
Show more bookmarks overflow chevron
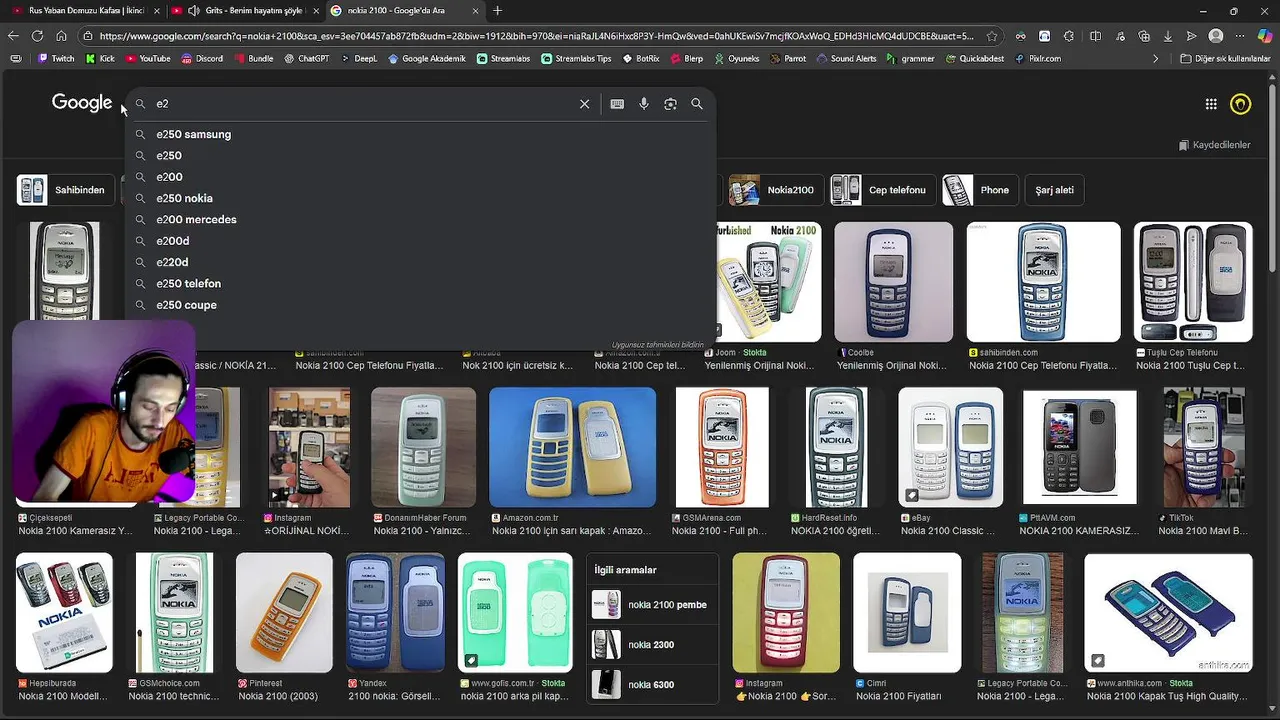point(1156,59)
